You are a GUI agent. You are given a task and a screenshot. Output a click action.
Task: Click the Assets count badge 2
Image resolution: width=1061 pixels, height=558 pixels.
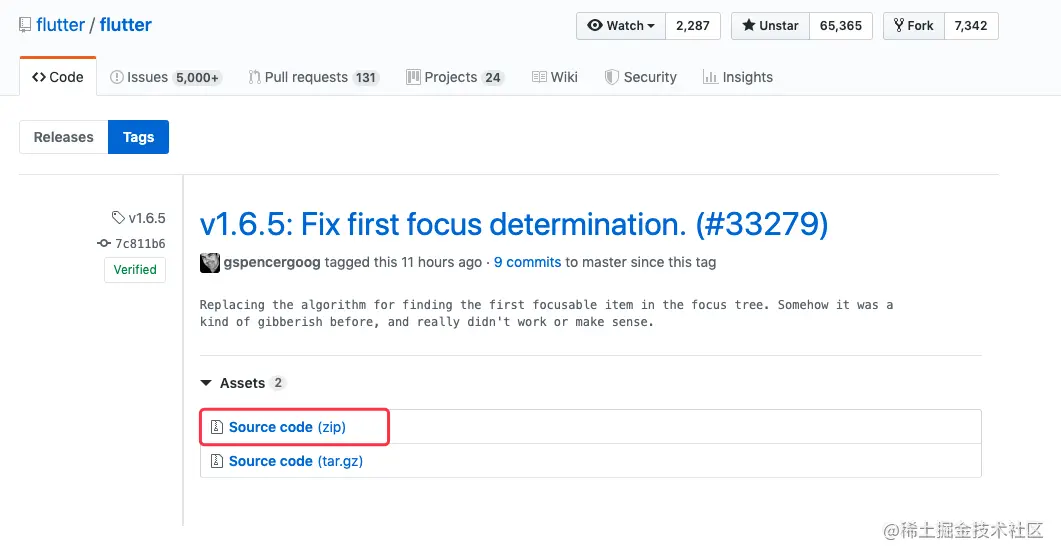[277, 383]
